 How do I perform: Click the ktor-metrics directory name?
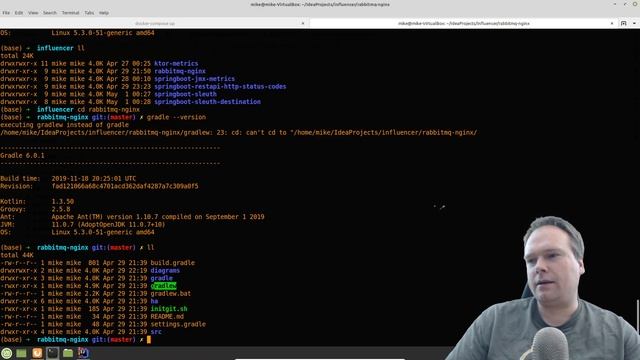tap(176, 64)
